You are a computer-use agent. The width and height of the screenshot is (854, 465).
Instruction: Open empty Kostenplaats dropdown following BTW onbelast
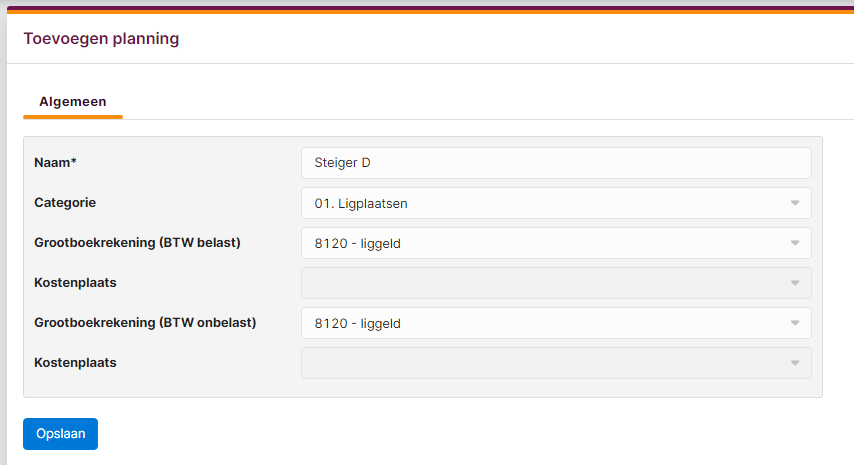(x=556, y=363)
